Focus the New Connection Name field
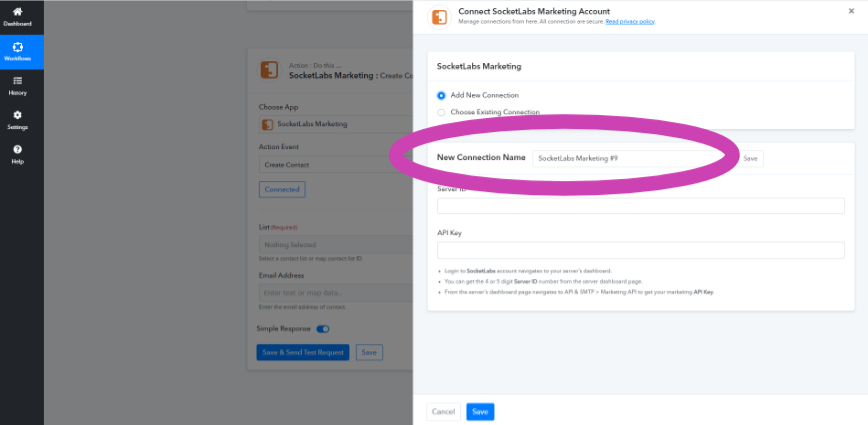868x425 pixels. pyautogui.click(x=632, y=158)
